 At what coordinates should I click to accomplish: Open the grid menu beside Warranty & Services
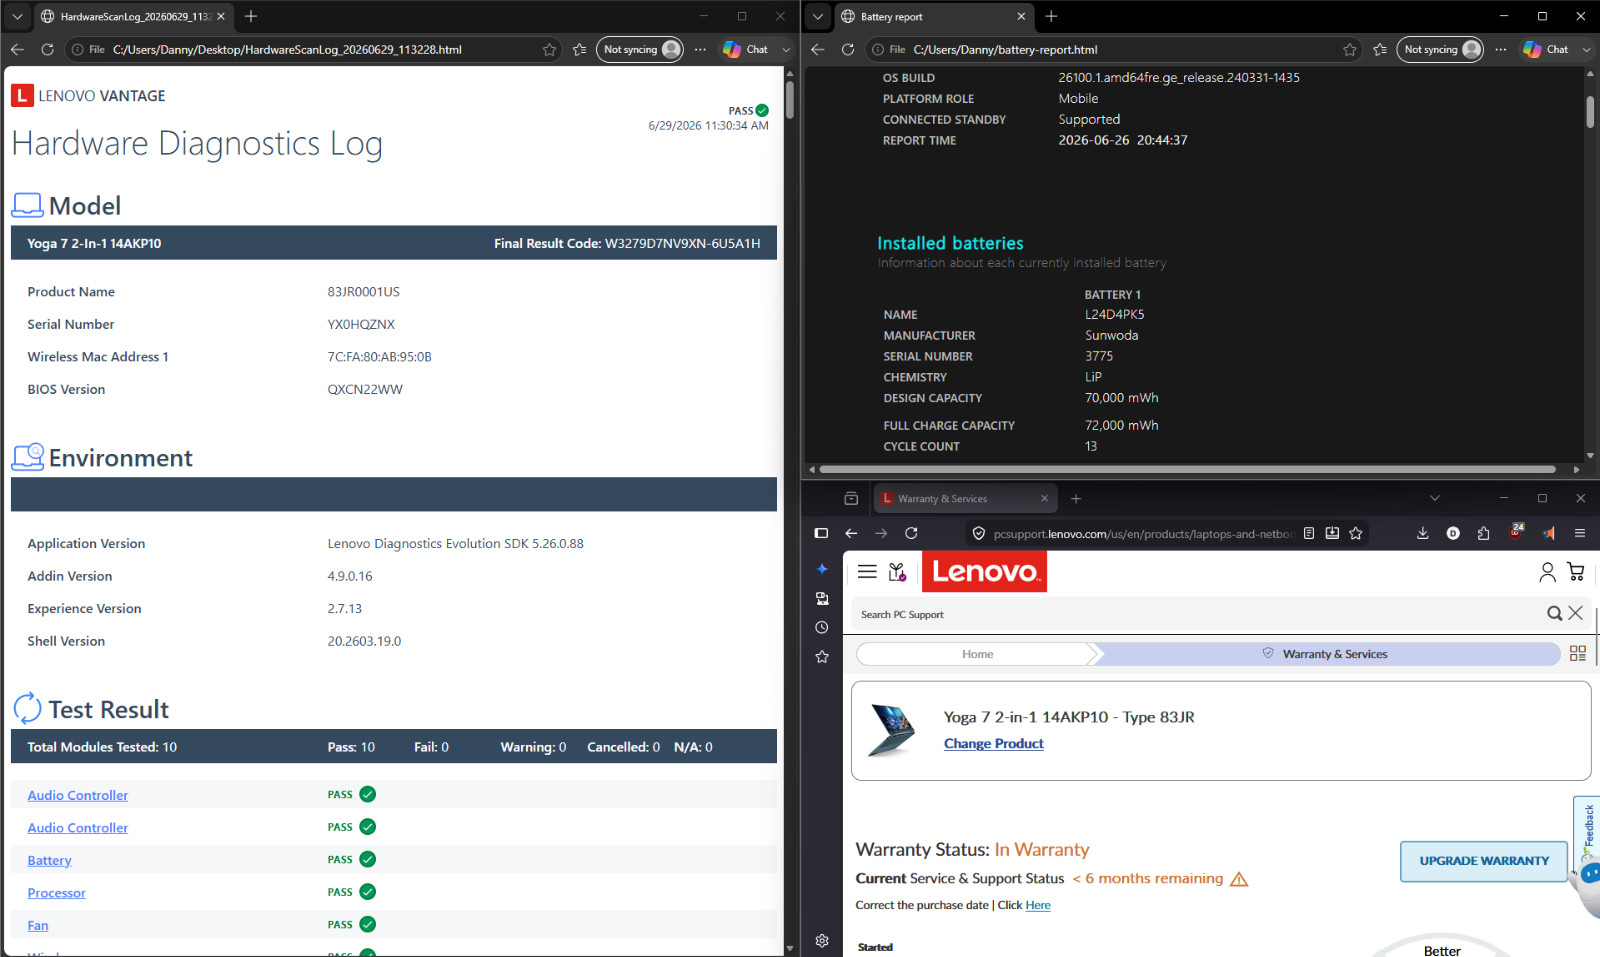point(1578,653)
